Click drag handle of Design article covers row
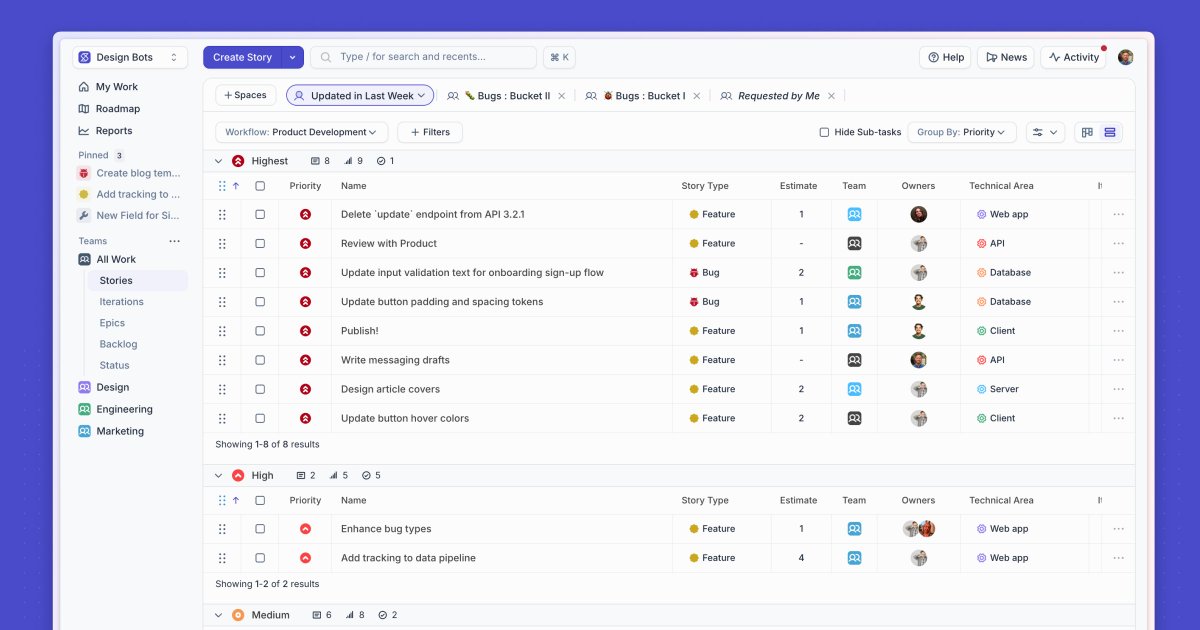 point(222,389)
